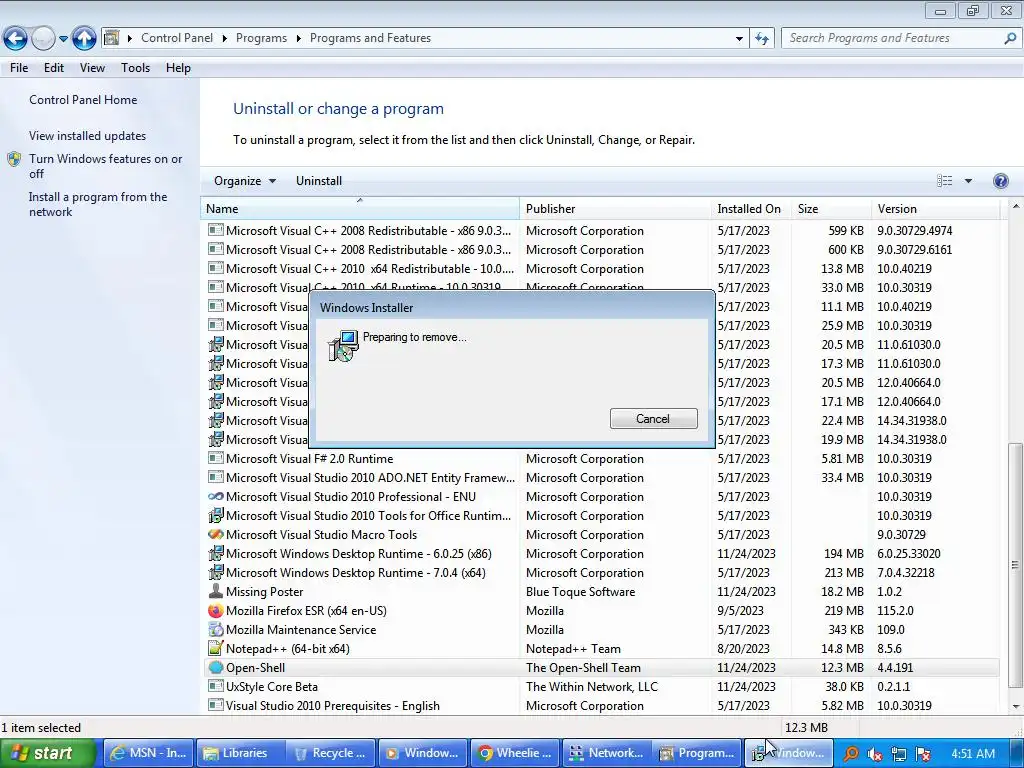Image resolution: width=1024 pixels, height=768 pixels.
Task: Select the Open-Shell program icon
Action: (x=216, y=667)
